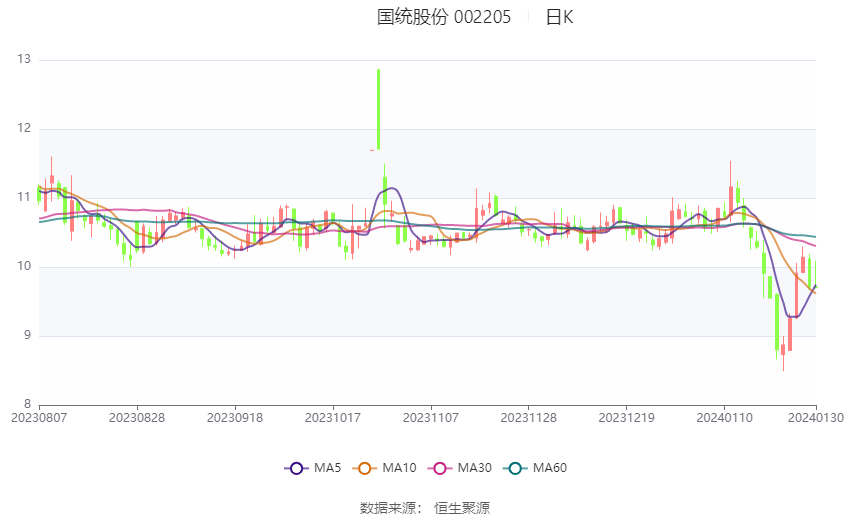Click the chart title 国统股份 002205

(444, 17)
